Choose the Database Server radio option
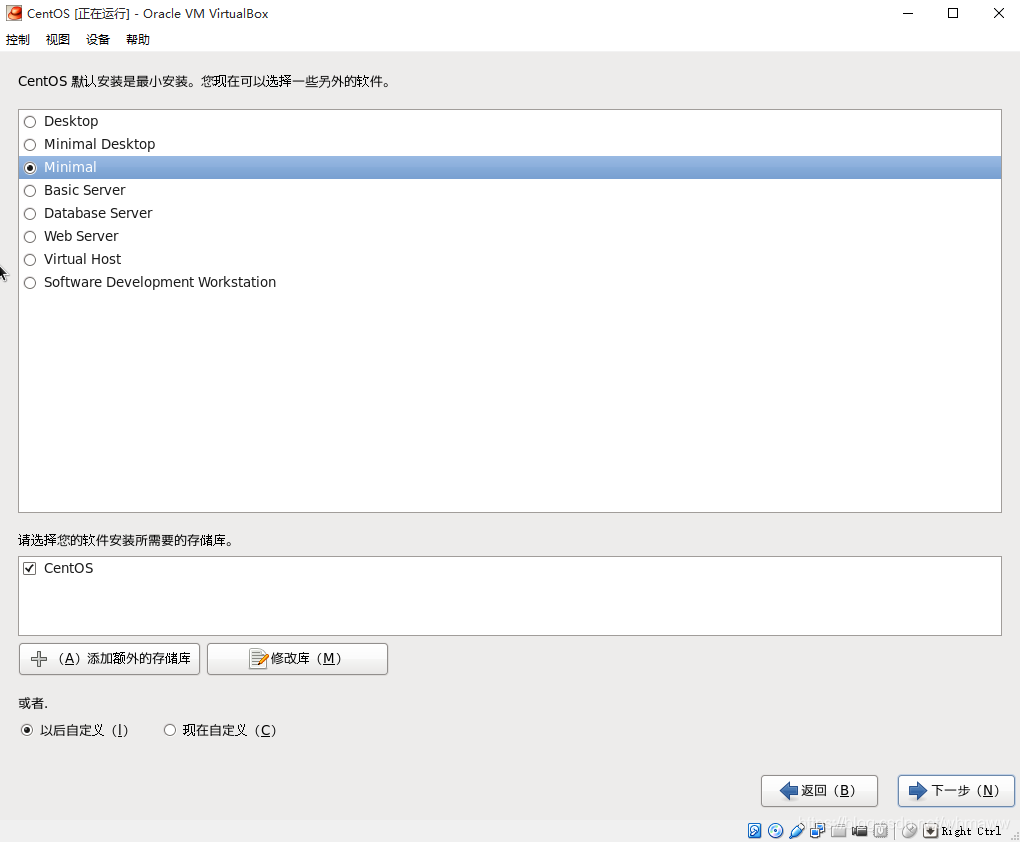 (30, 213)
